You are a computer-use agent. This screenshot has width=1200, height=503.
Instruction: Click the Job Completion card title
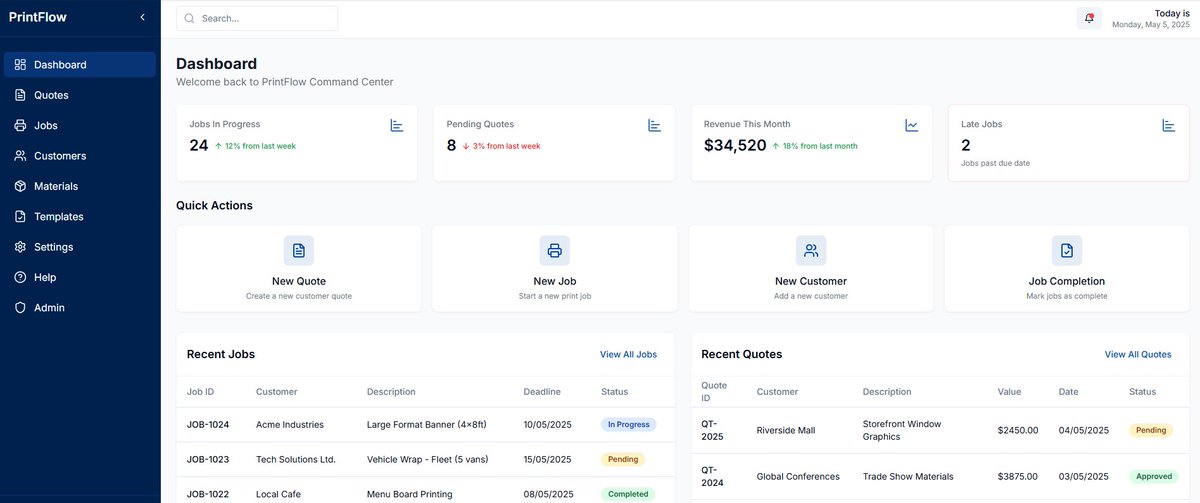tap(1067, 281)
